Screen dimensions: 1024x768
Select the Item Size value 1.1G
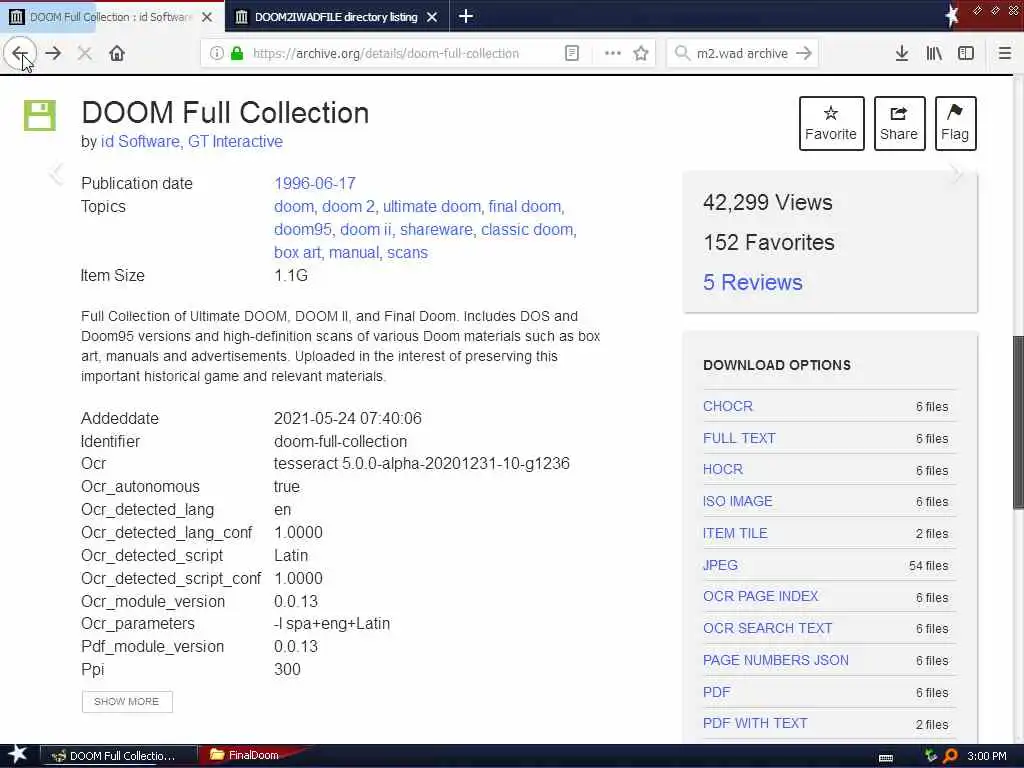pyautogui.click(x=291, y=276)
